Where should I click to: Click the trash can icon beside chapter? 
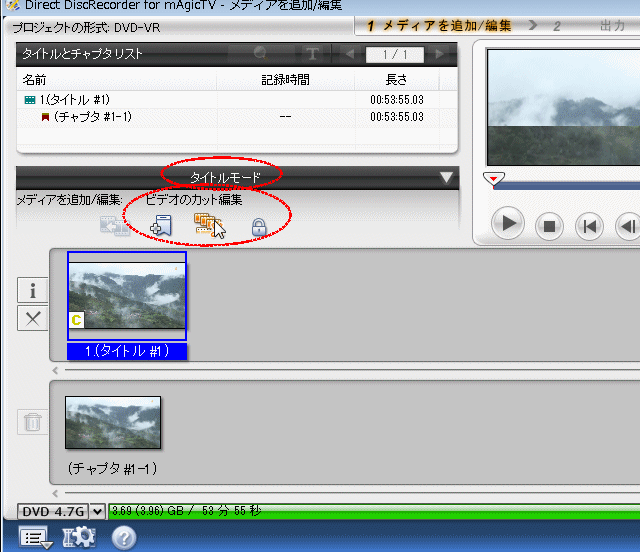click(32, 422)
